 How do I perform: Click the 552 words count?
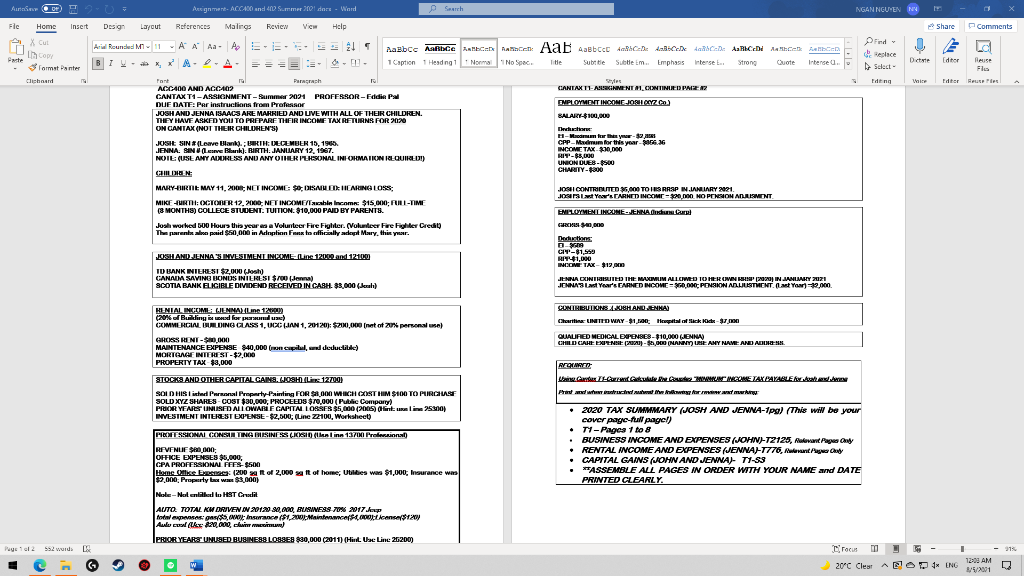coord(59,549)
